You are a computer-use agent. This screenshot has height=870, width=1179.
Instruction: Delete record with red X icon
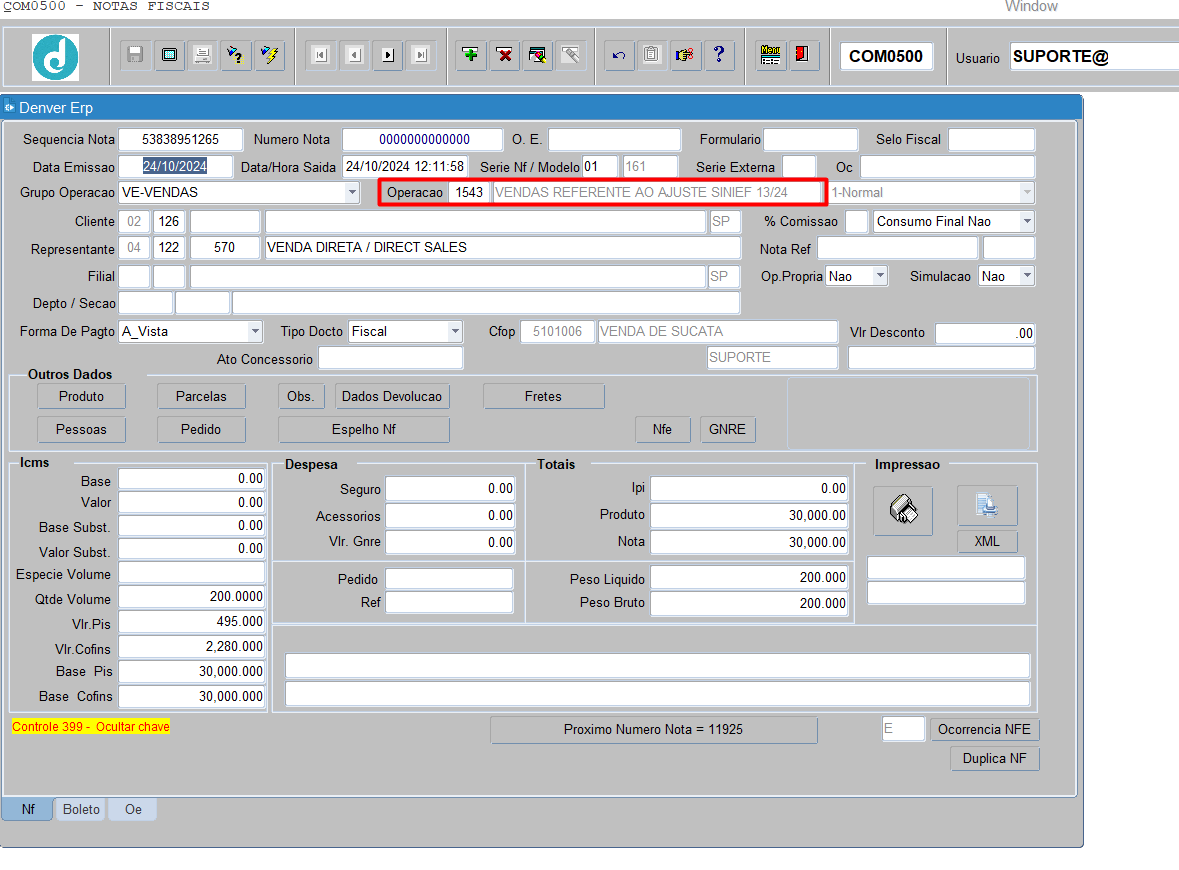[x=505, y=55]
